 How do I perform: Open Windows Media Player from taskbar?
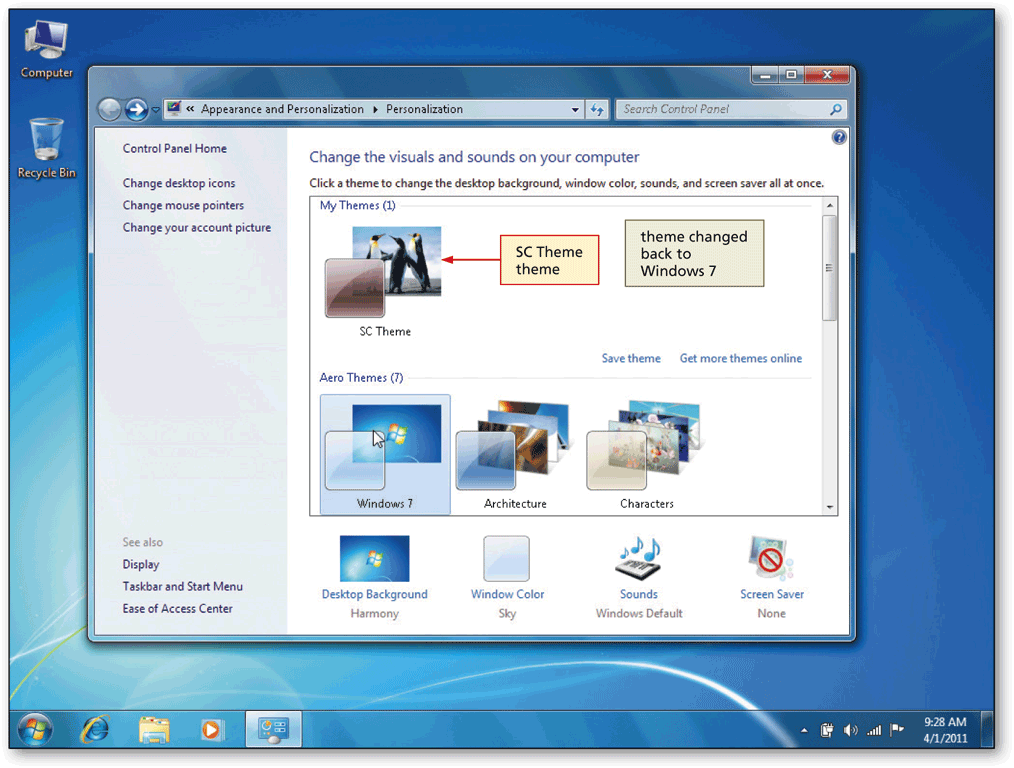(x=211, y=730)
